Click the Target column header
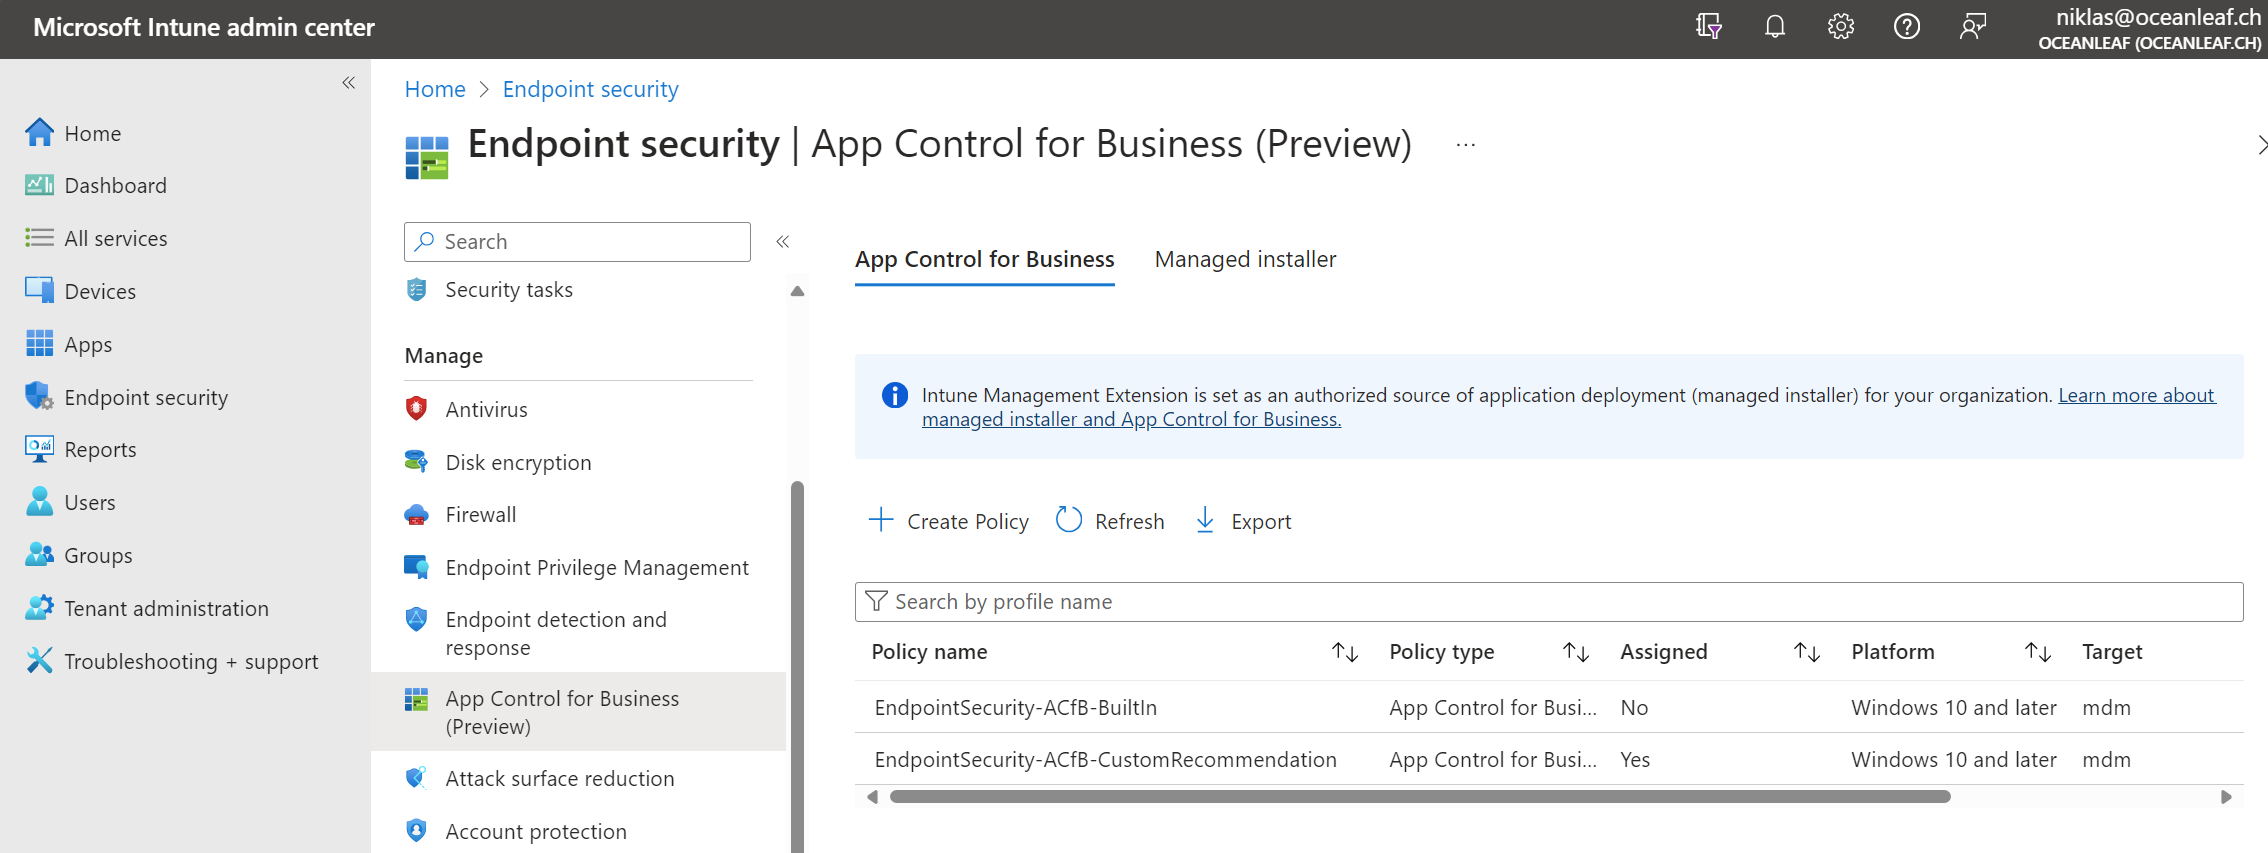2268x853 pixels. click(x=2112, y=652)
